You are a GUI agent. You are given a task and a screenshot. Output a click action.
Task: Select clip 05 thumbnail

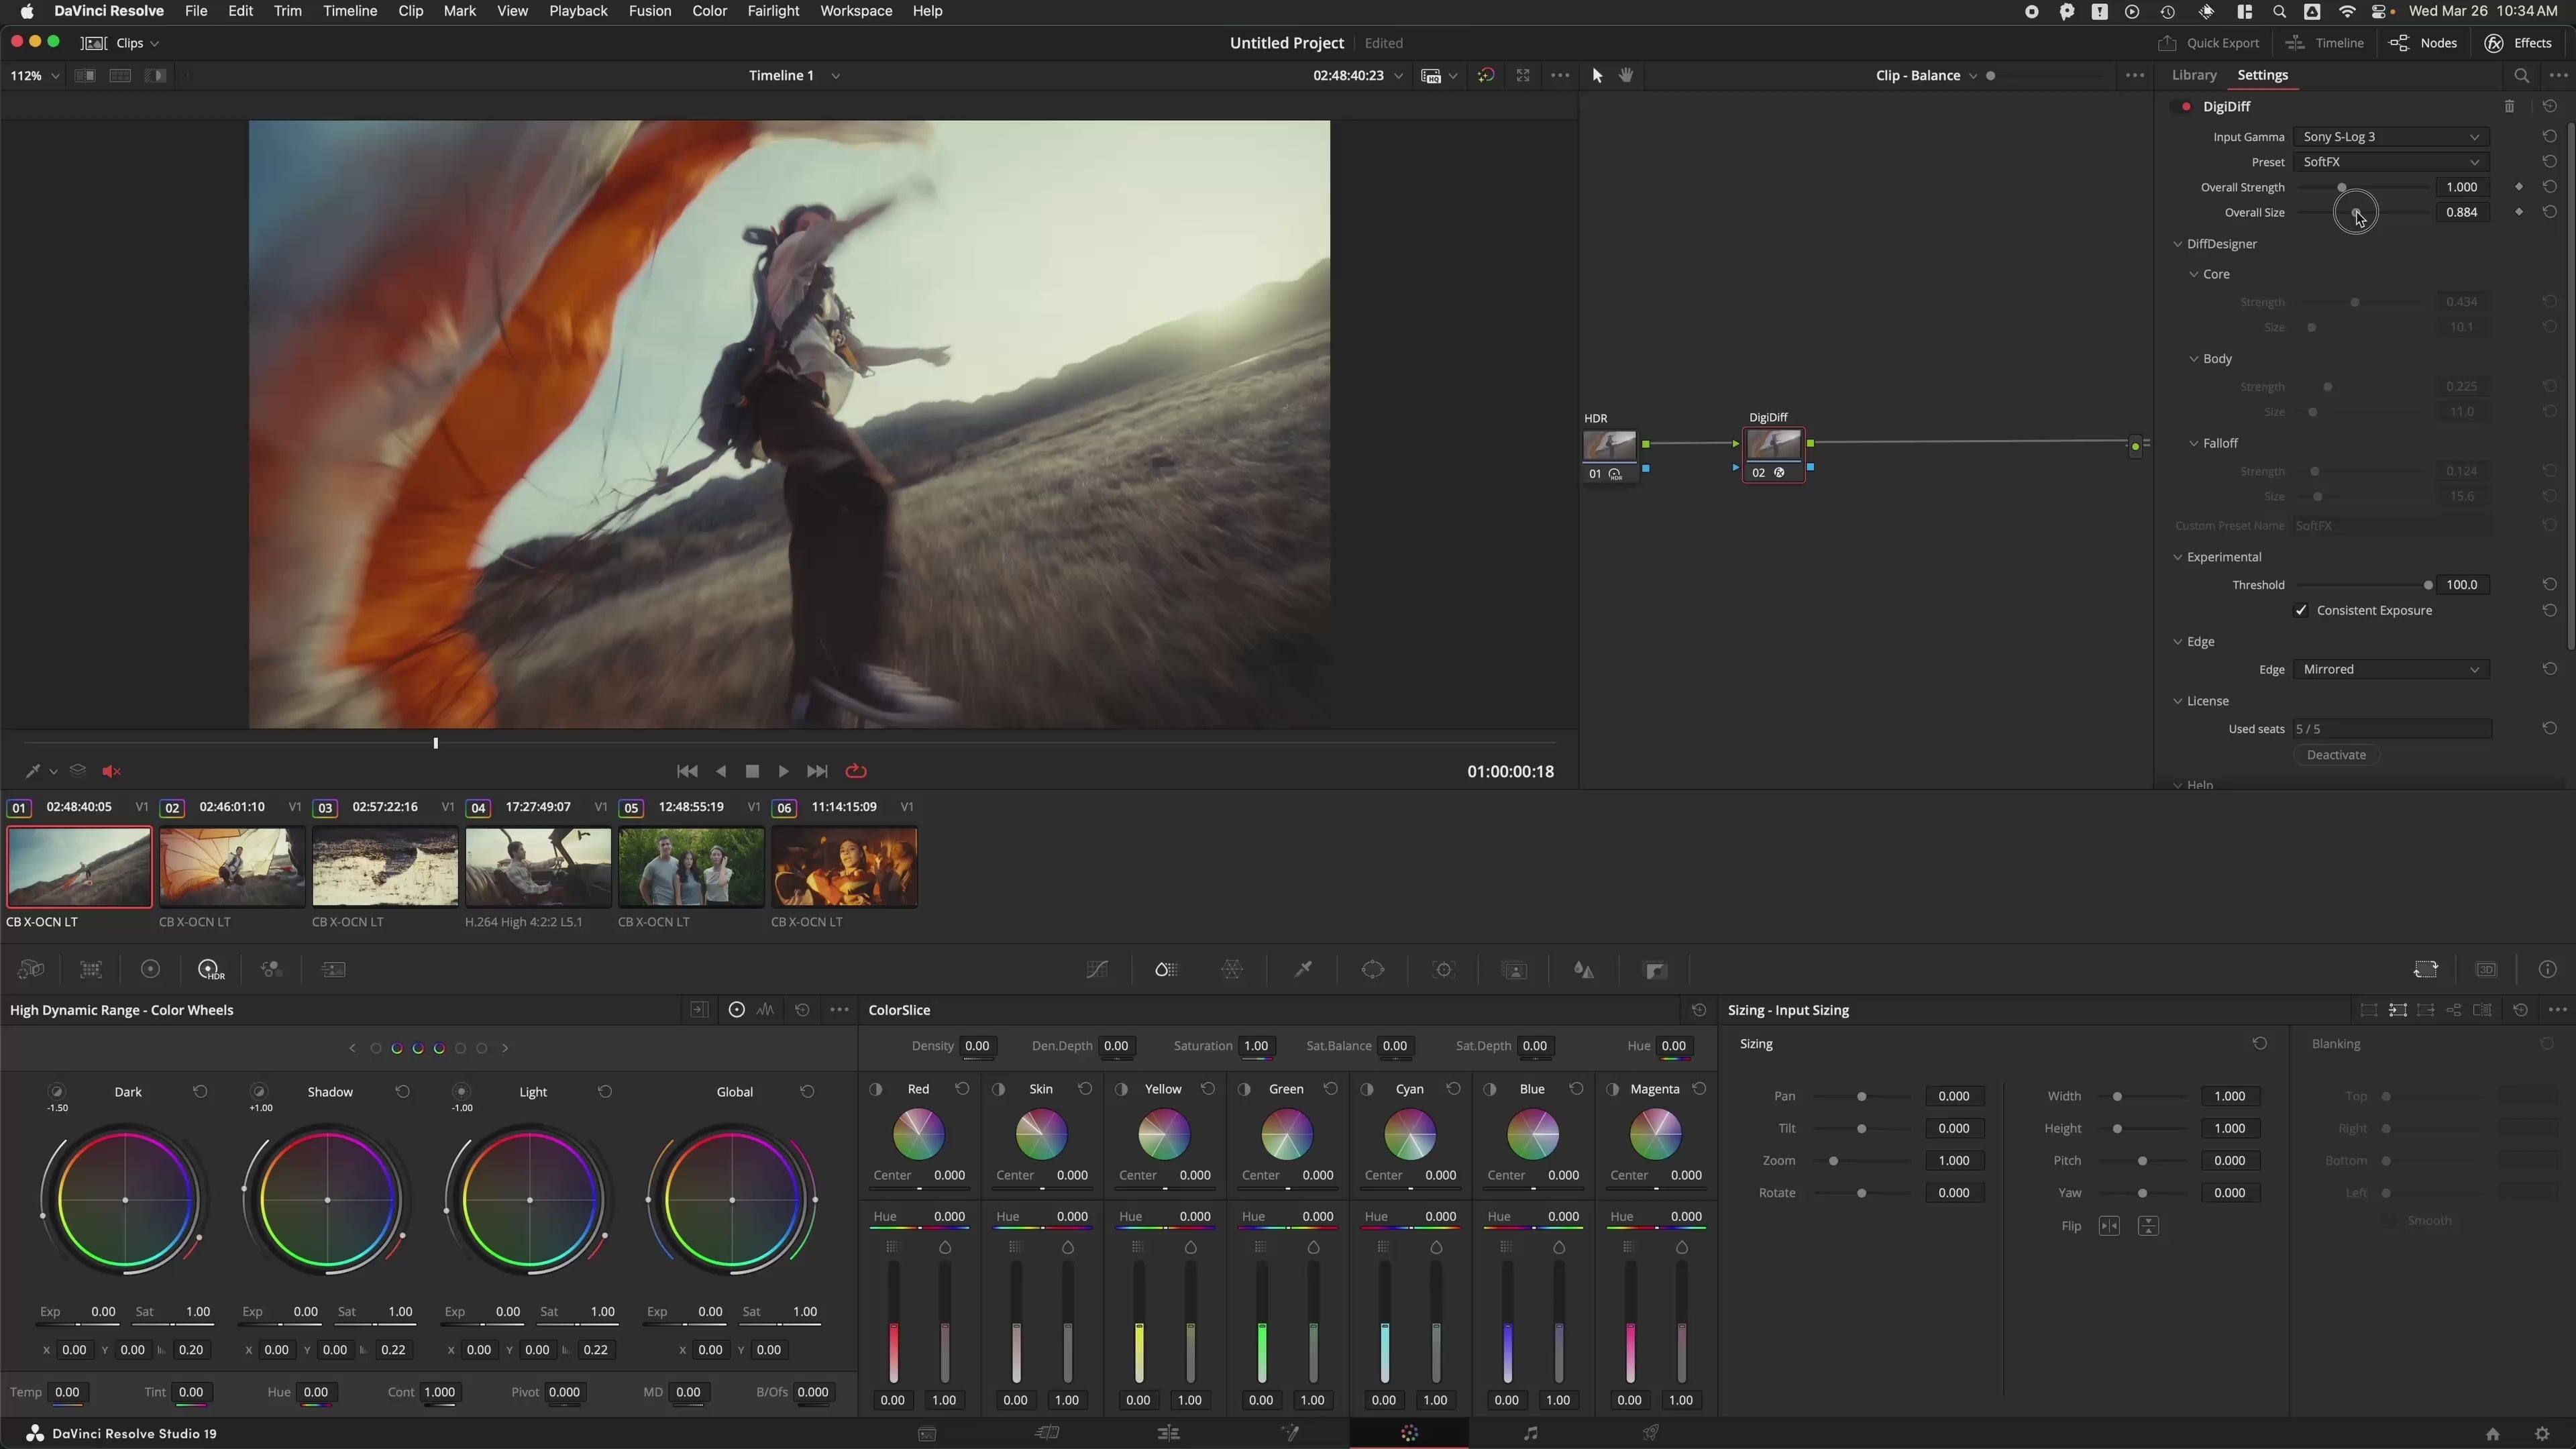pos(691,867)
